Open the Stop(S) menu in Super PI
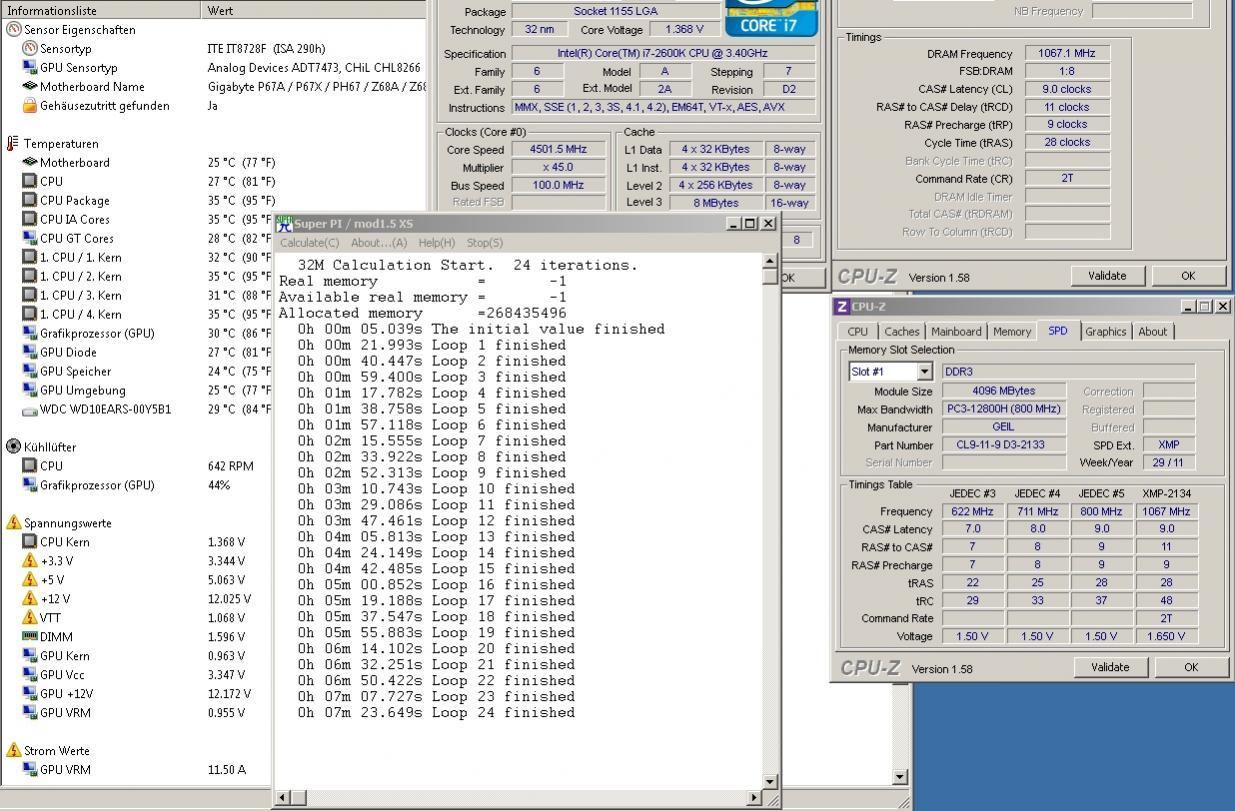The height and width of the screenshot is (811, 1235). click(x=485, y=243)
